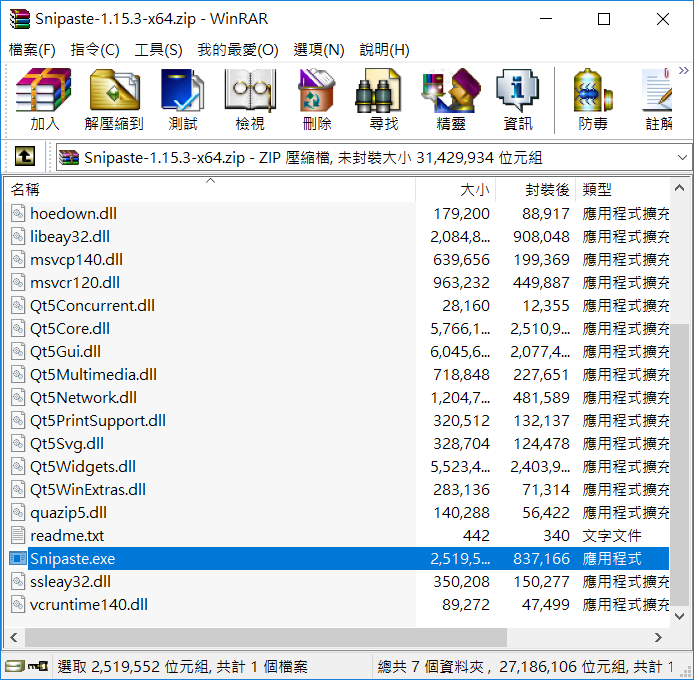Click the archive path field text
Image resolution: width=694 pixels, height=680 pixels.
pos(312,158)
